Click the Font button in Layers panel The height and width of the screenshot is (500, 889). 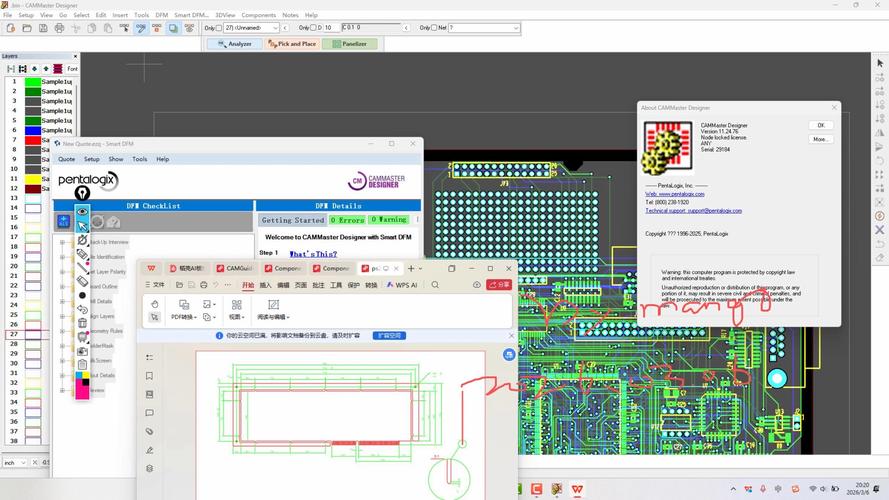point(72,69)
